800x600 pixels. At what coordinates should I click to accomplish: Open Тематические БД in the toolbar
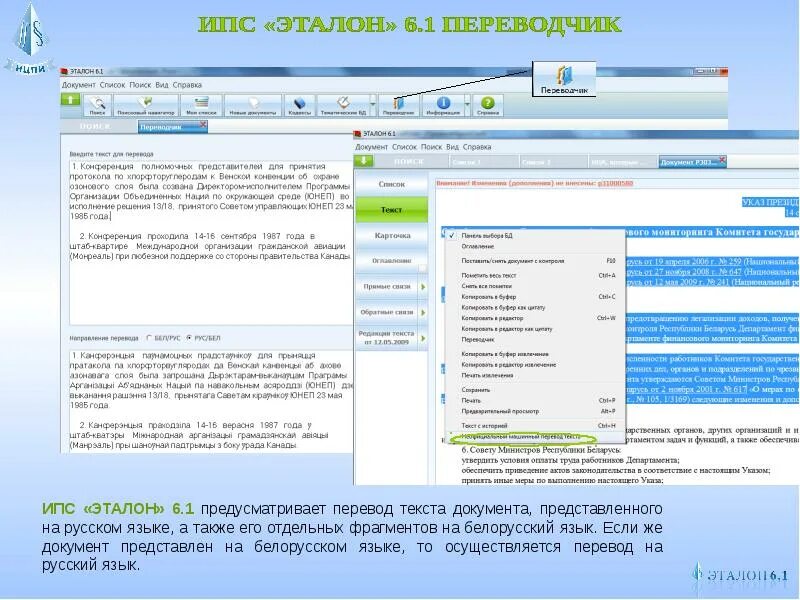(343, 105)
